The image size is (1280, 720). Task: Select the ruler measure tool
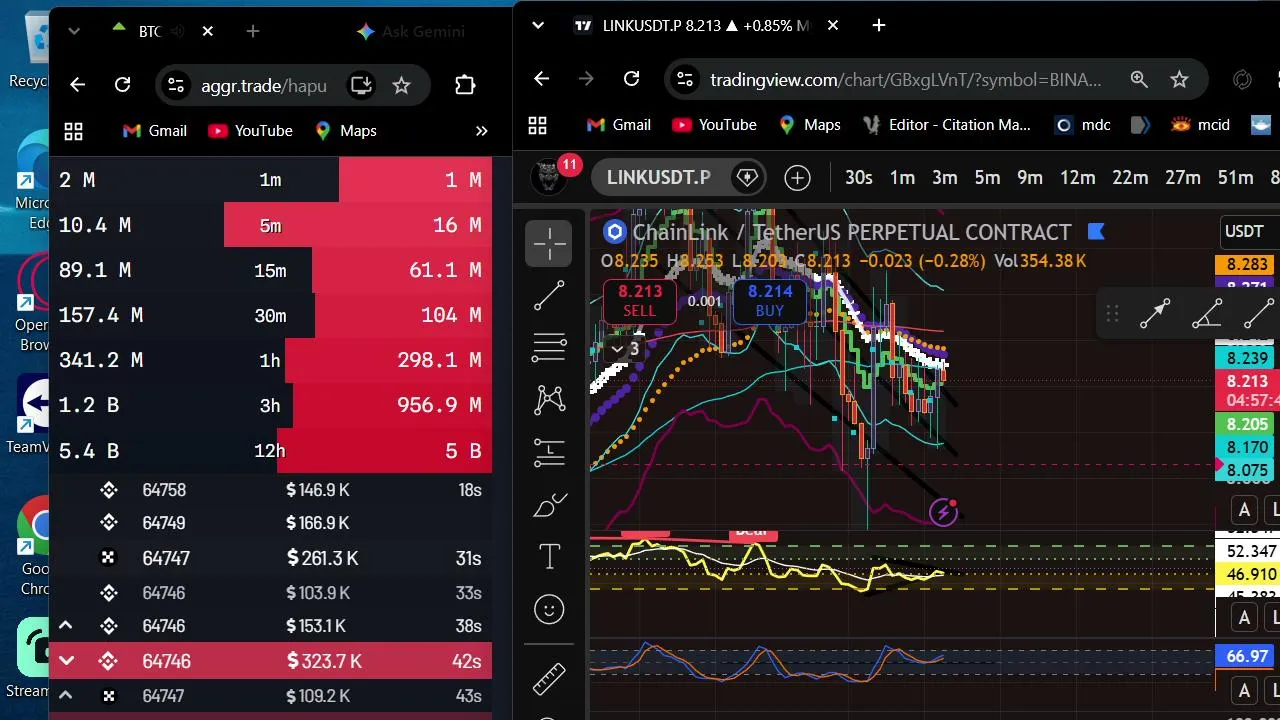pyautogui.click(x=549, y=679)
